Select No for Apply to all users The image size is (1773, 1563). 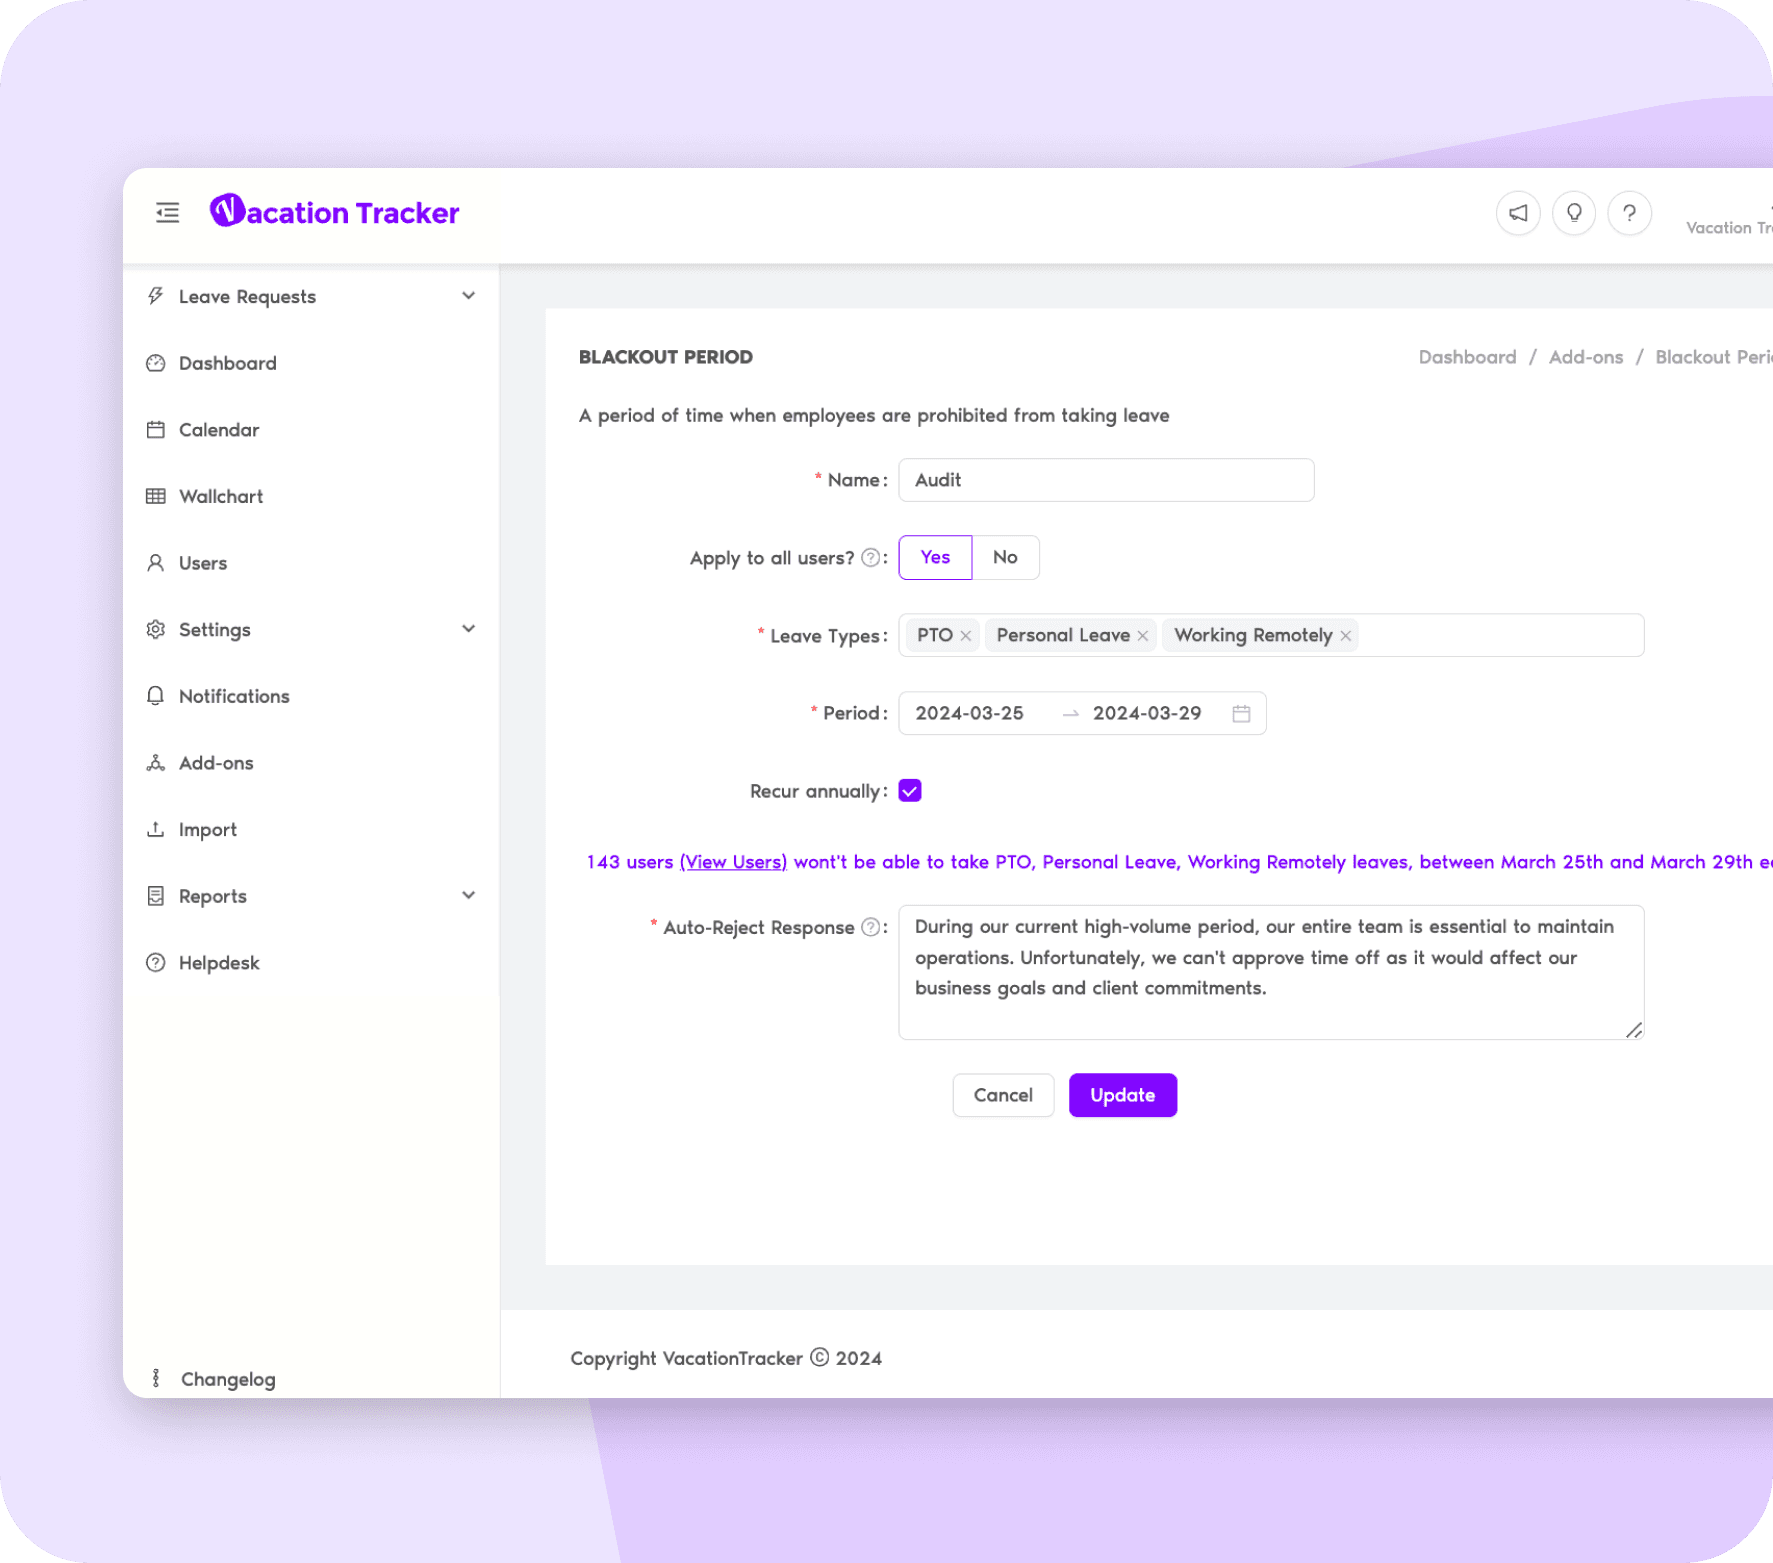pos(1005,557)
